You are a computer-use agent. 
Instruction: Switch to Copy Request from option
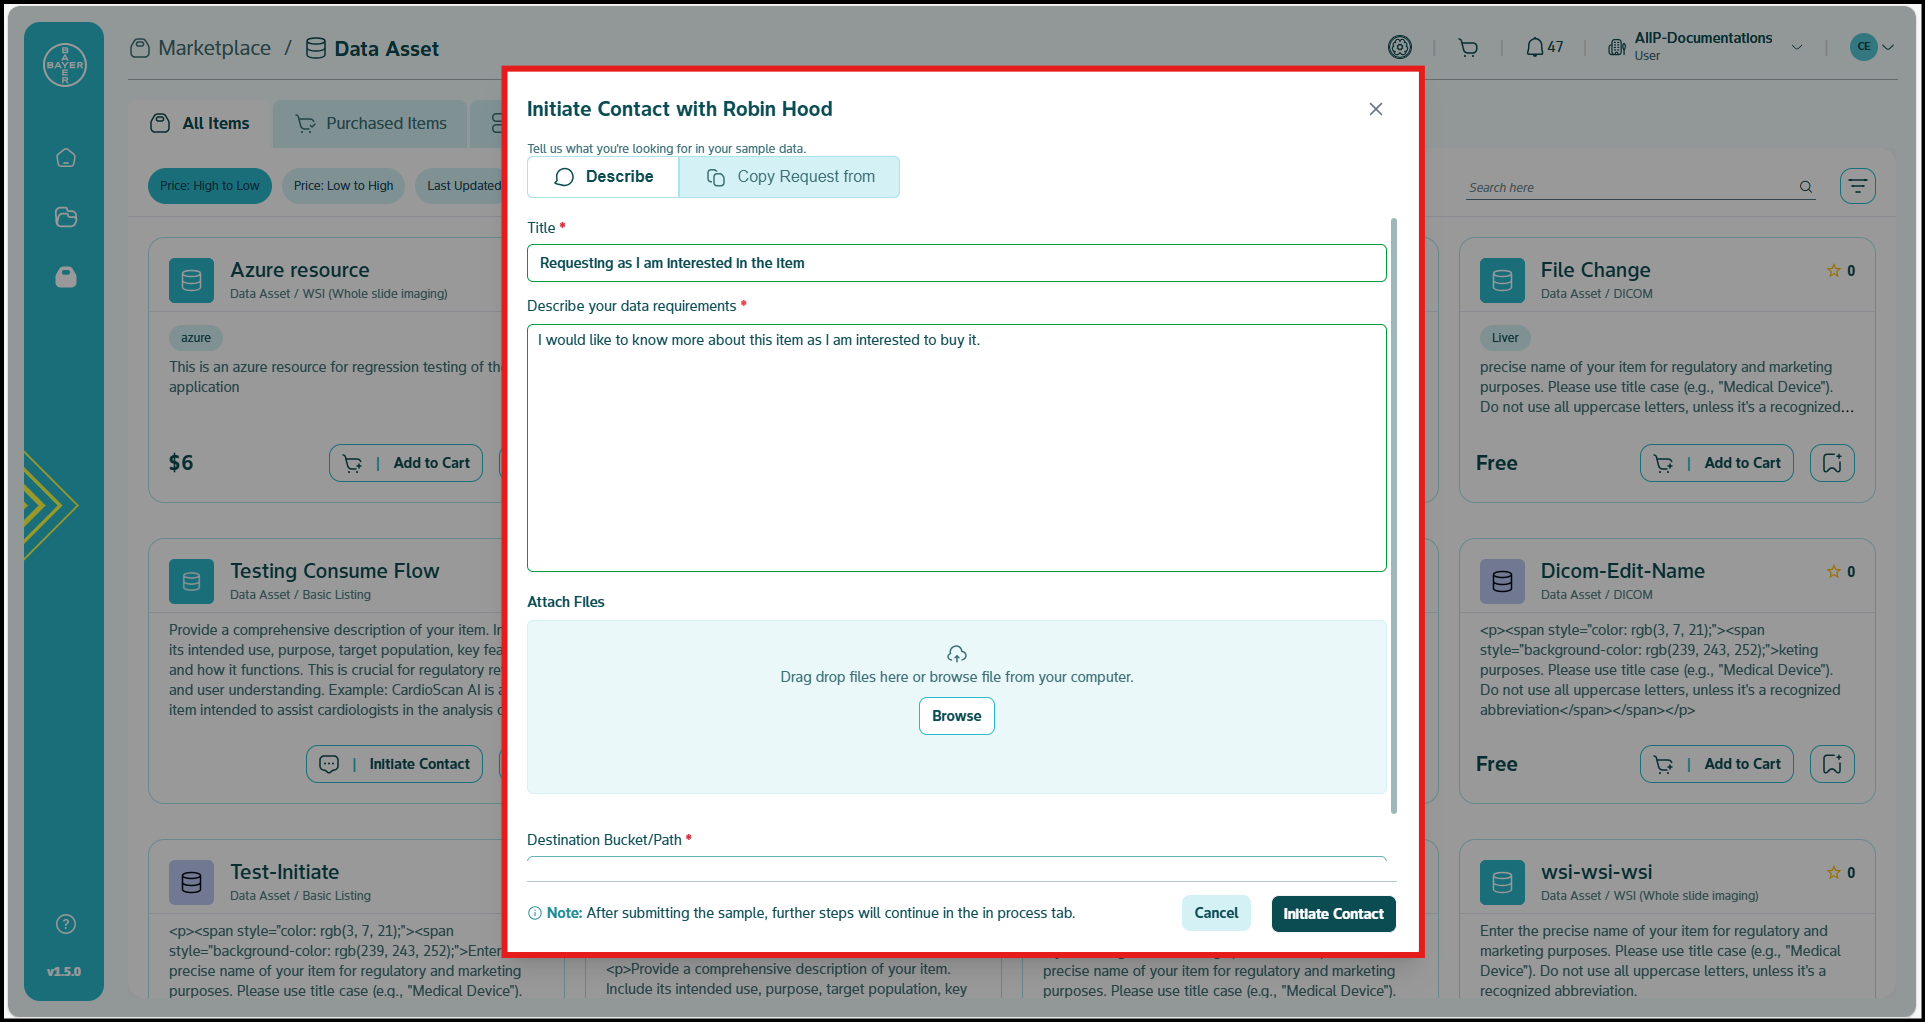point(789,176)
